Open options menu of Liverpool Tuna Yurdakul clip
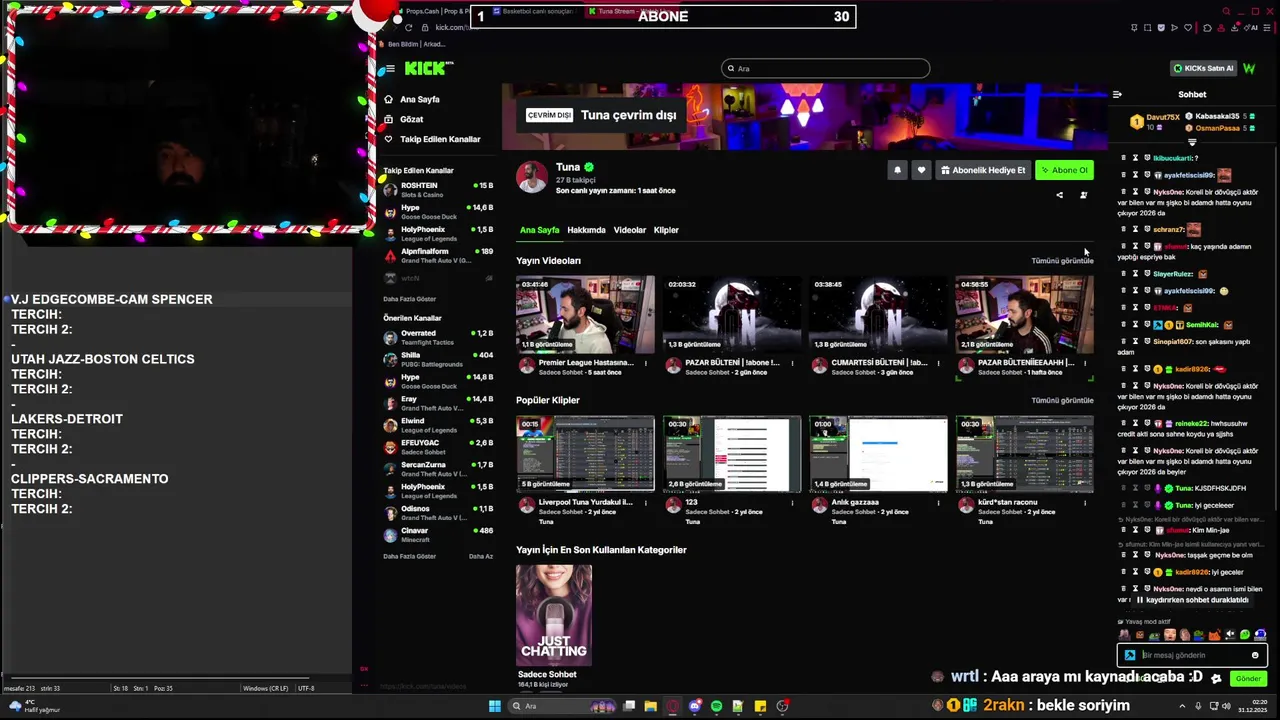Screen dimensions: 1280x720 pyautogui.click(x=645, y=502)
